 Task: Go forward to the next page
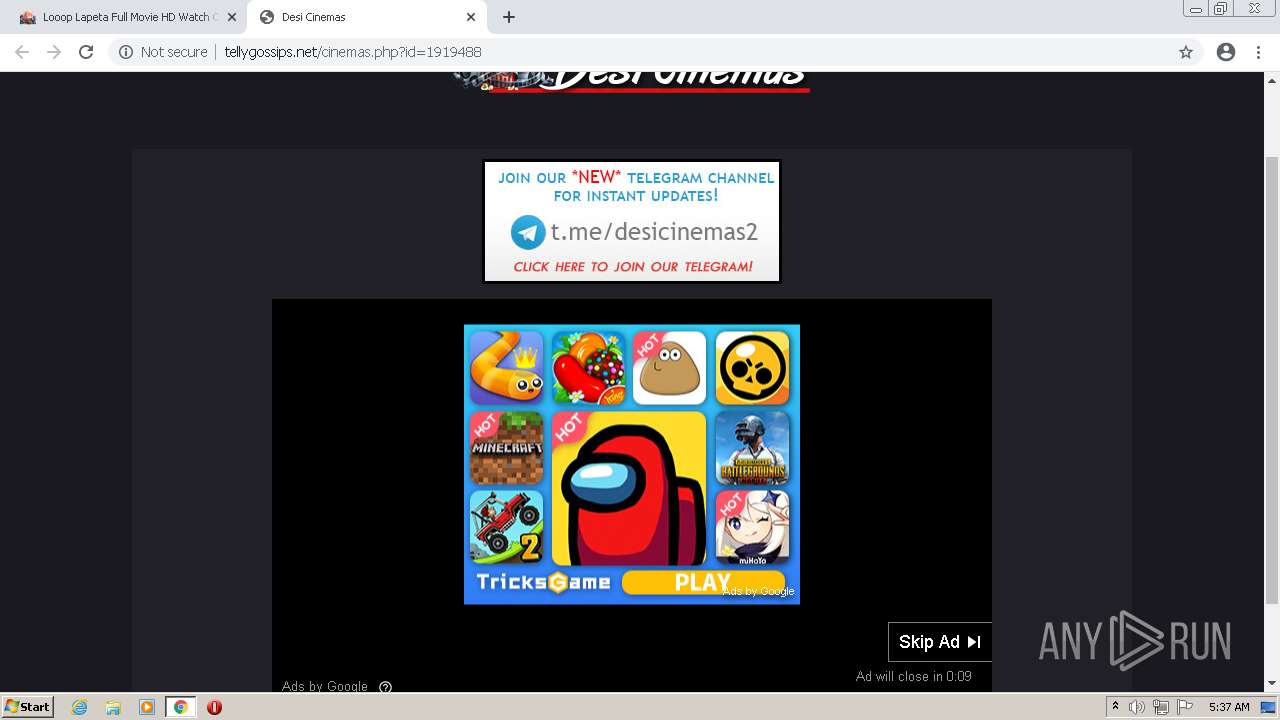point(54,52)
